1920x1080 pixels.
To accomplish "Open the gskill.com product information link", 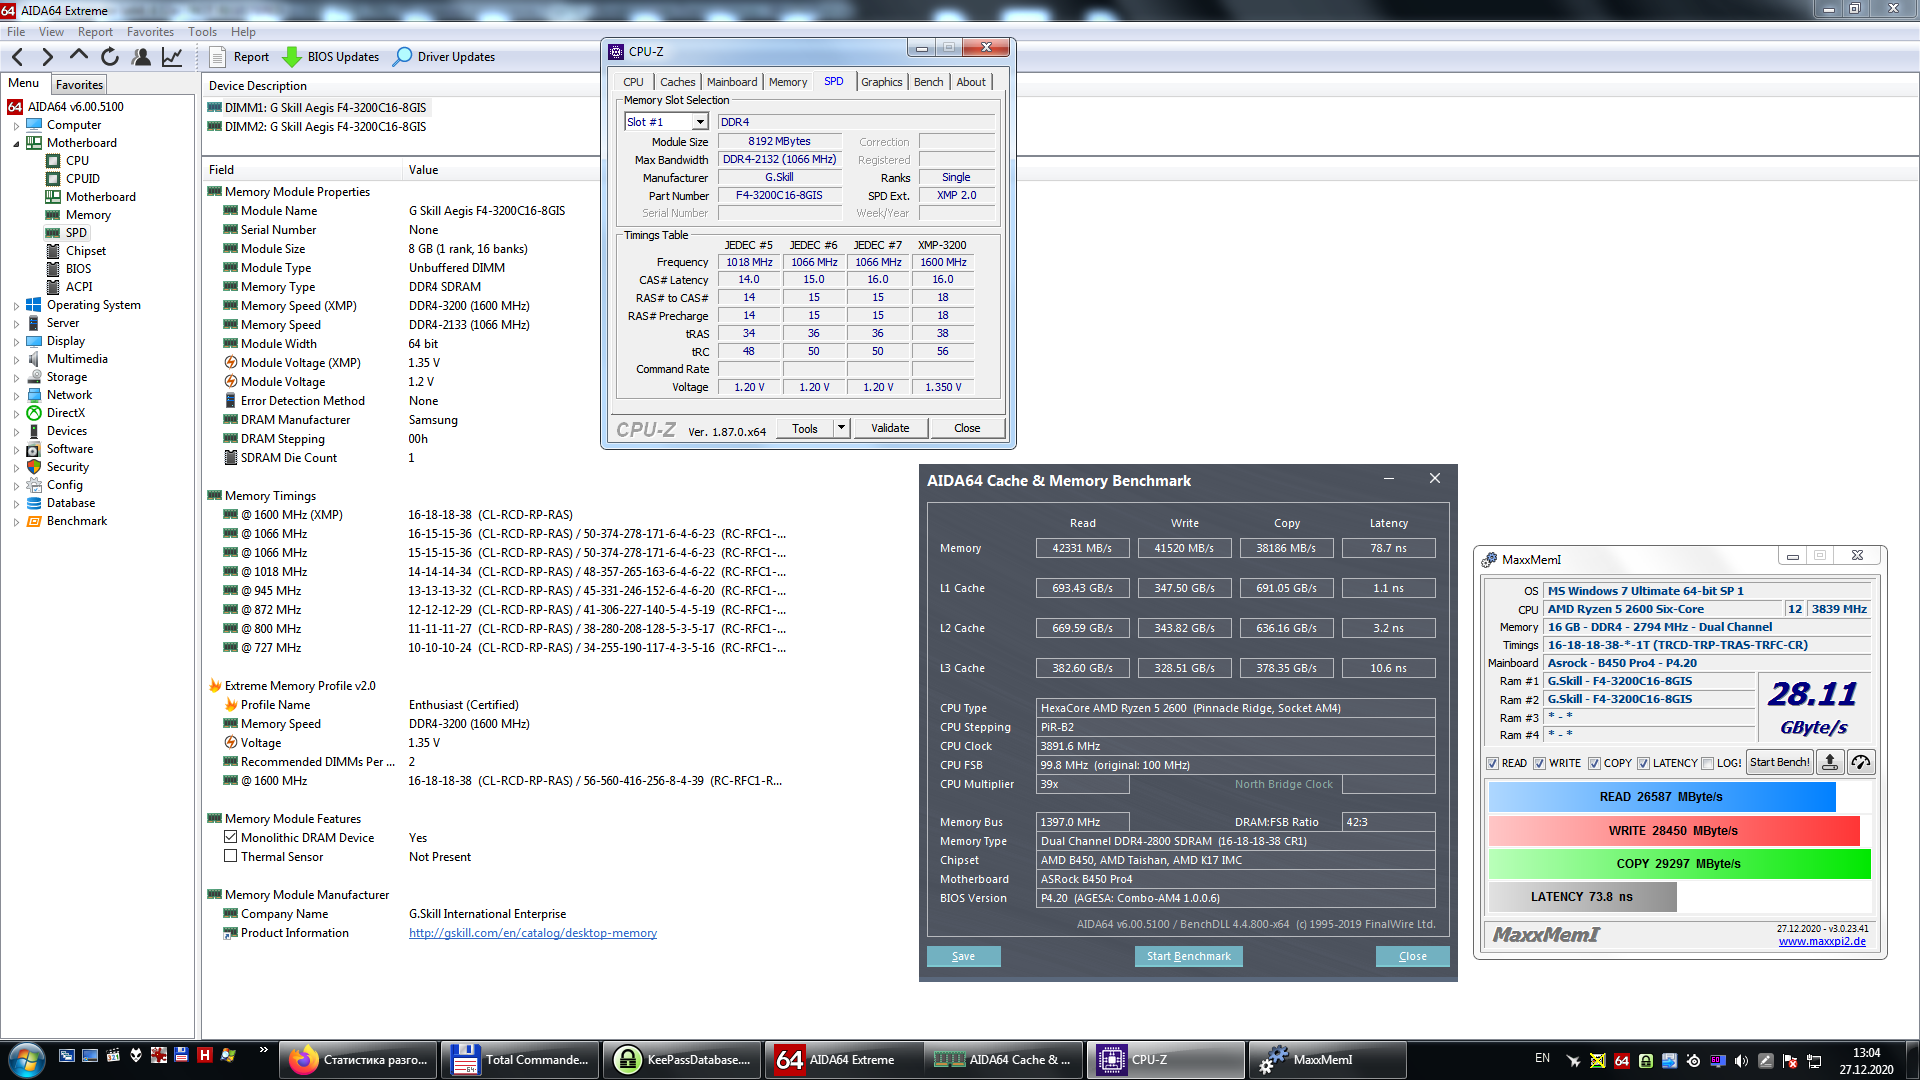I will tap(532, 933).
